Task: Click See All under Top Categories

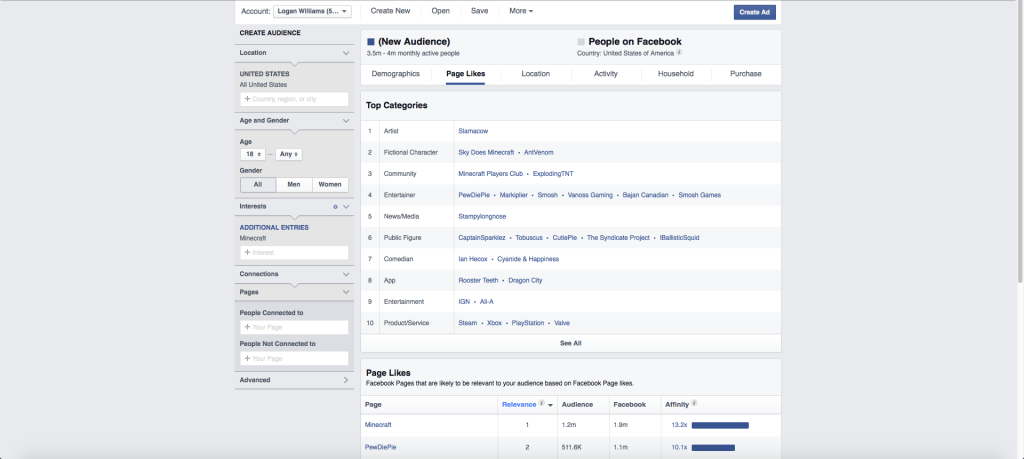Action: [571, 343]
